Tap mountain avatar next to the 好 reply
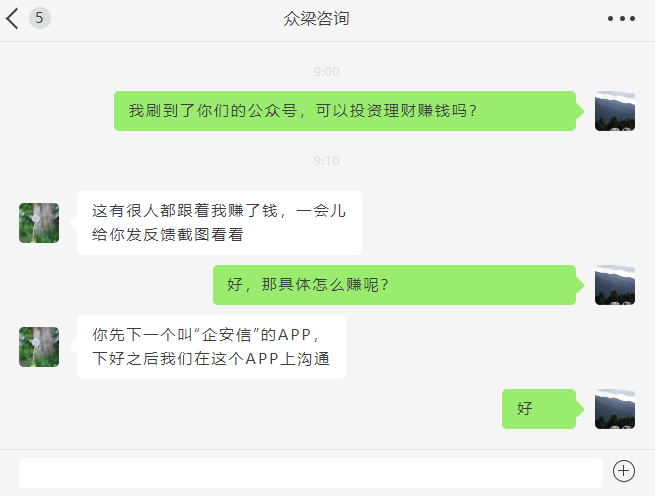The image size is (658, 496). tap(615, 409)
